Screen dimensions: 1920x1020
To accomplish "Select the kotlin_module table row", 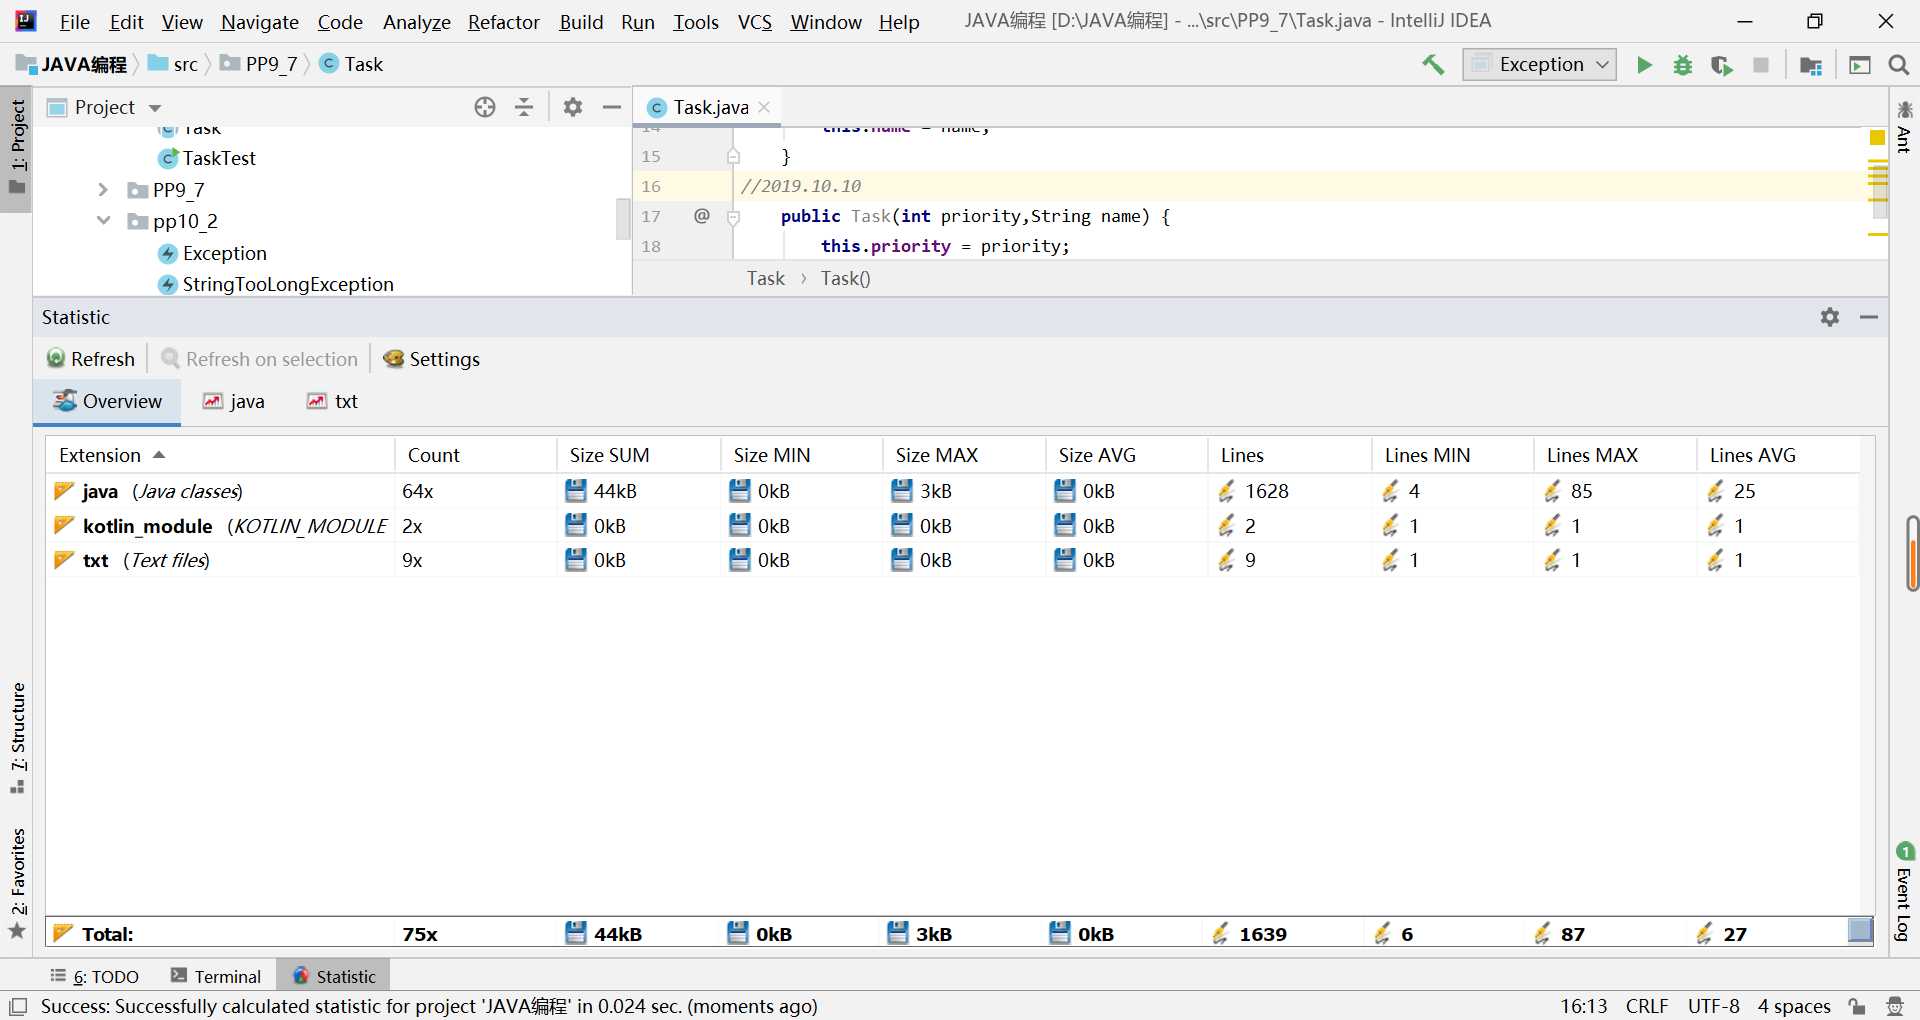I will [x=953, y=526].
